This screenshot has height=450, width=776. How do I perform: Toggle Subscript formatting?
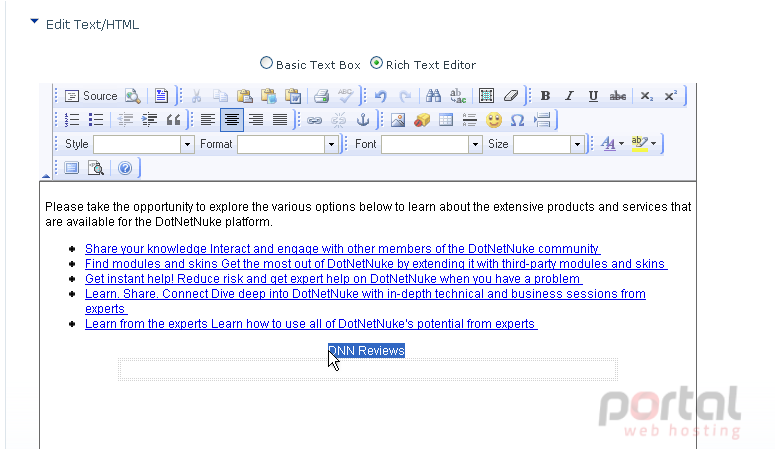[646, 96]
